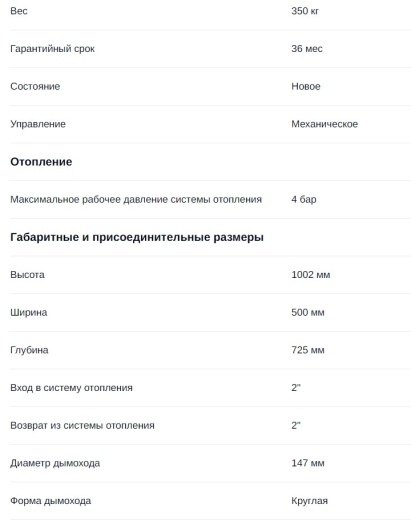The height and width of the screenshot is (520, 411).
Task: Select the Механическое control value
Action: click(324, 124)
